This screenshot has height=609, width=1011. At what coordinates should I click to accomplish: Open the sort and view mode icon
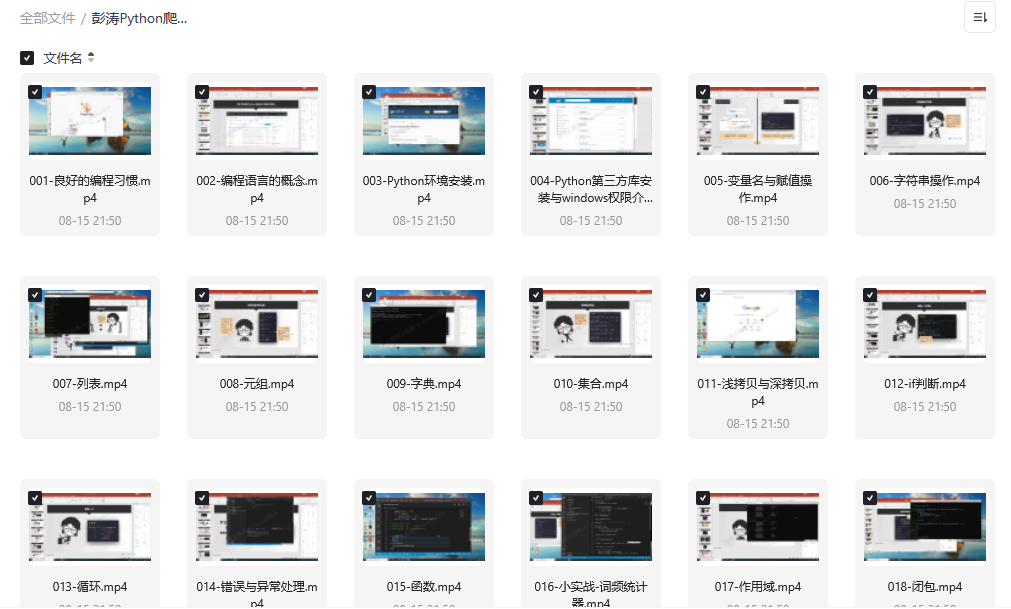tap(979, 17)
